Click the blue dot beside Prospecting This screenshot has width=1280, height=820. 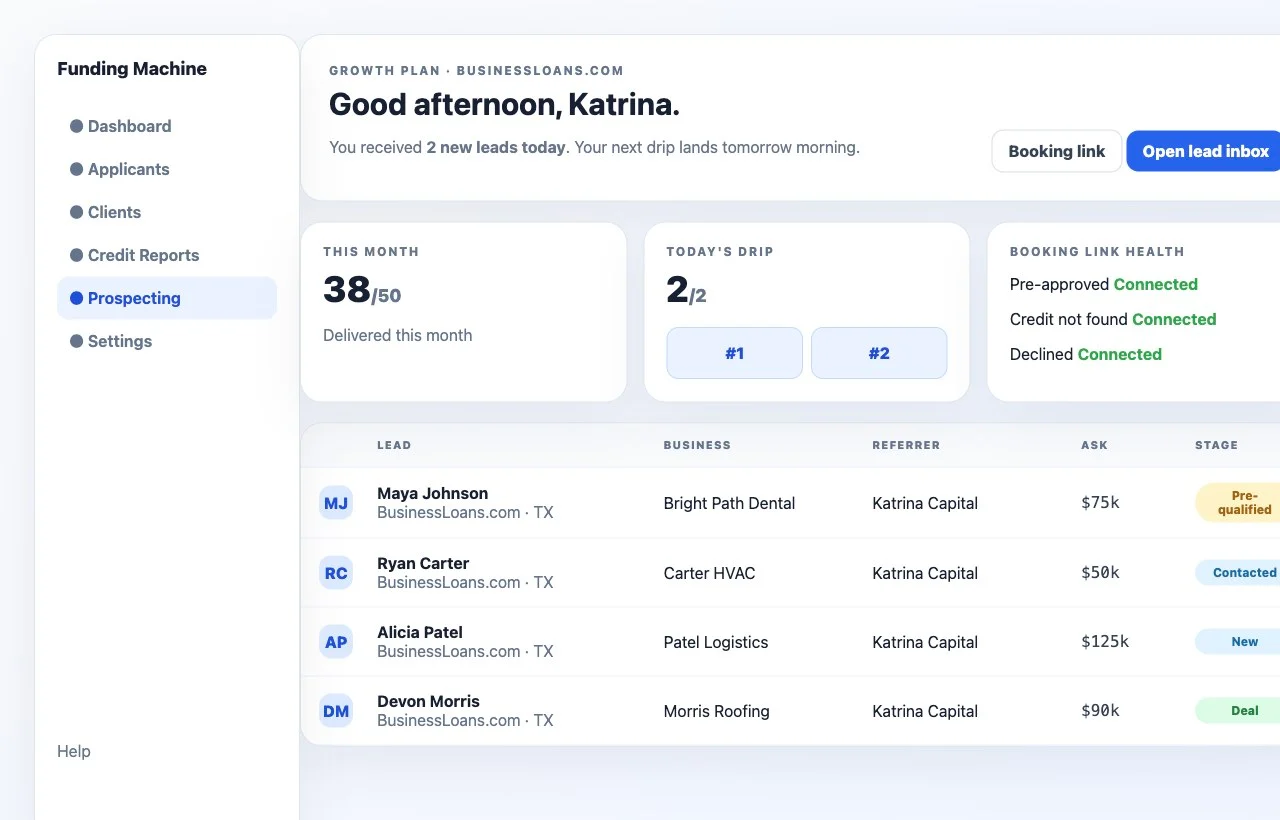click(x=76, y=298)
